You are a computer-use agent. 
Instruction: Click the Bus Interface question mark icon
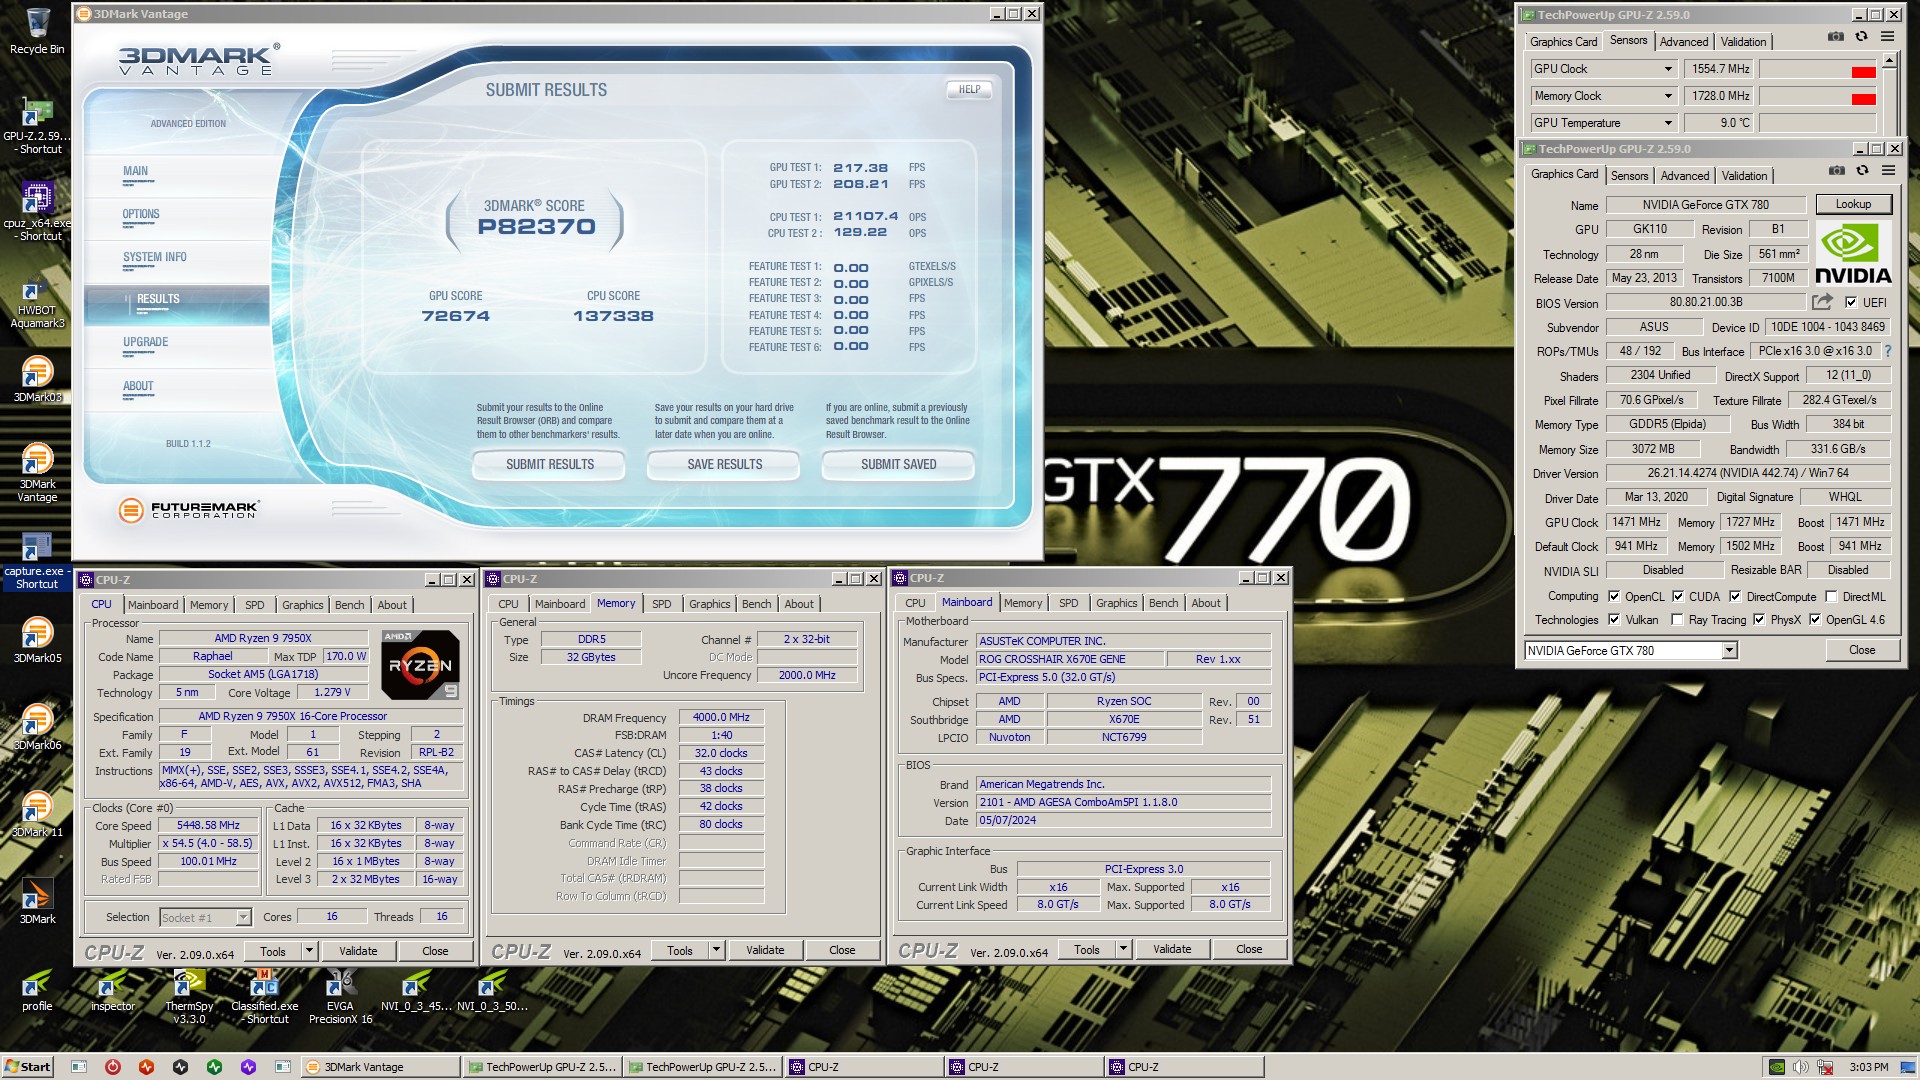pyautogui.click(x=1888, y=351)
